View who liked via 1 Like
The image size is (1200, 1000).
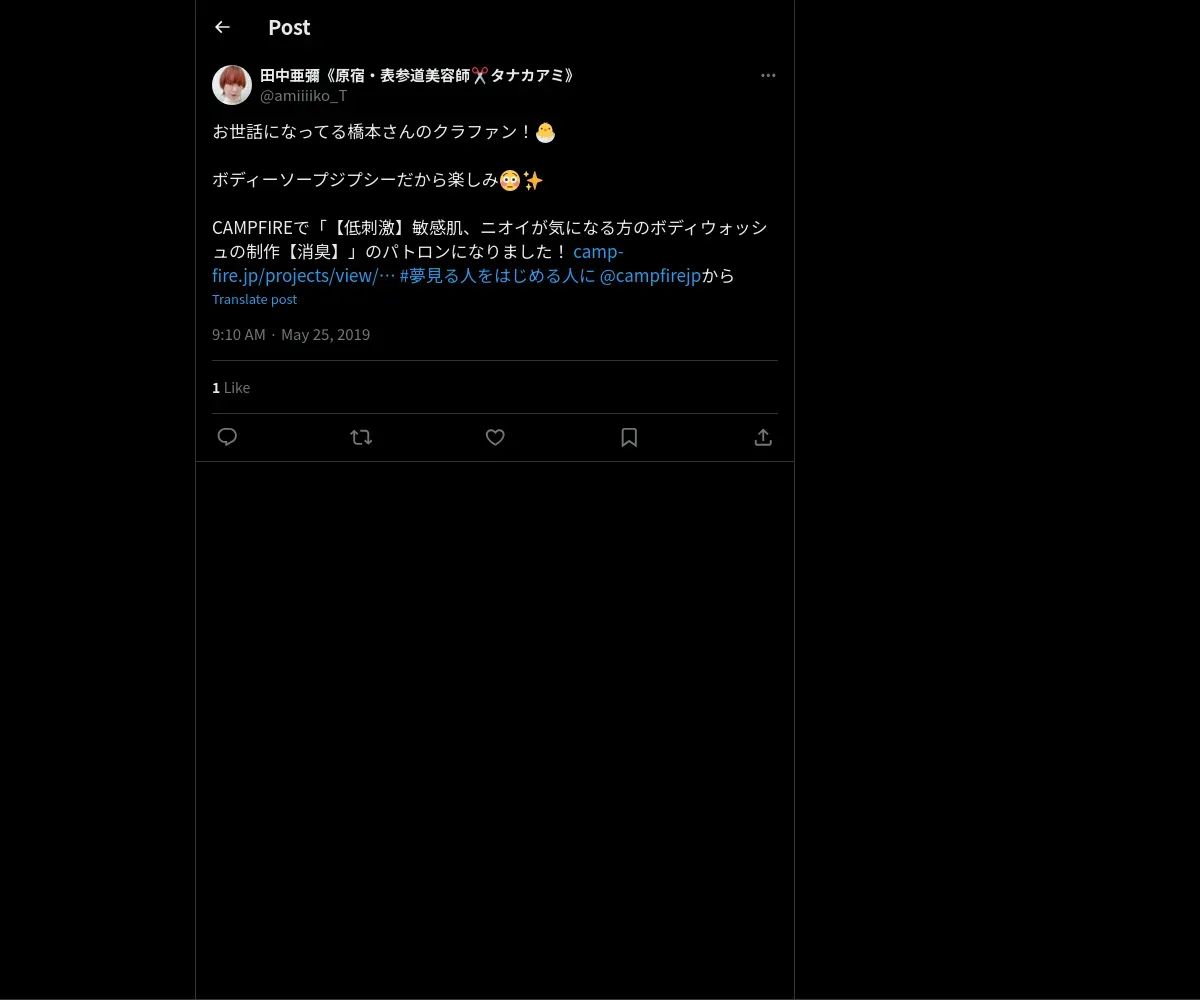(x=231, y=388)
